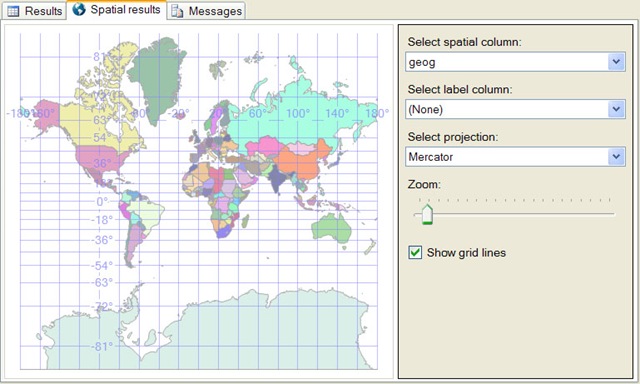Viewport: 640px width, 384px height.
Task: Uncheck the Show grid lines checkbox
Action: (x=415, y=253)
